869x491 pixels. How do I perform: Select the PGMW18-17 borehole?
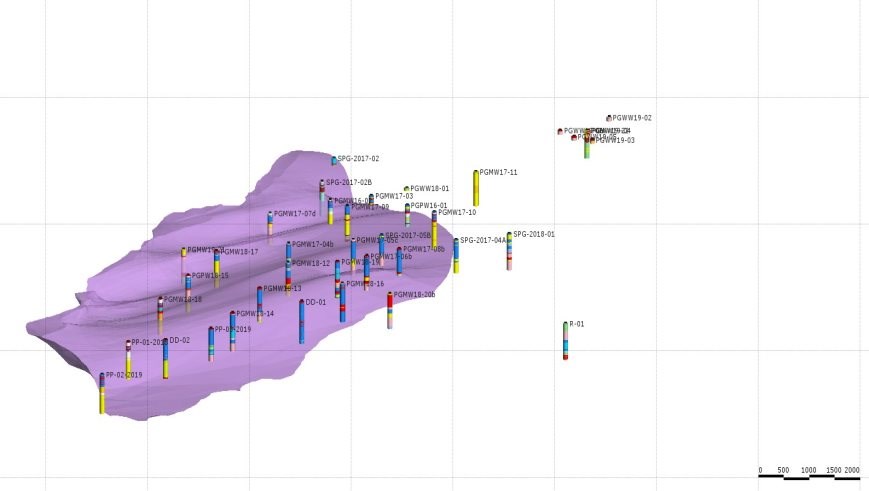pos(217,262)
